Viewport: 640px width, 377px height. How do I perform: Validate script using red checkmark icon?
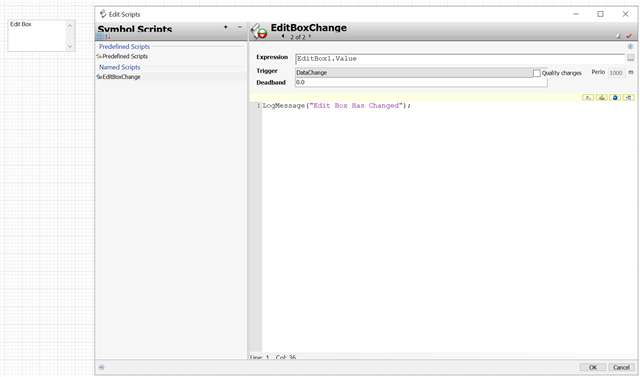pos(629,36)
